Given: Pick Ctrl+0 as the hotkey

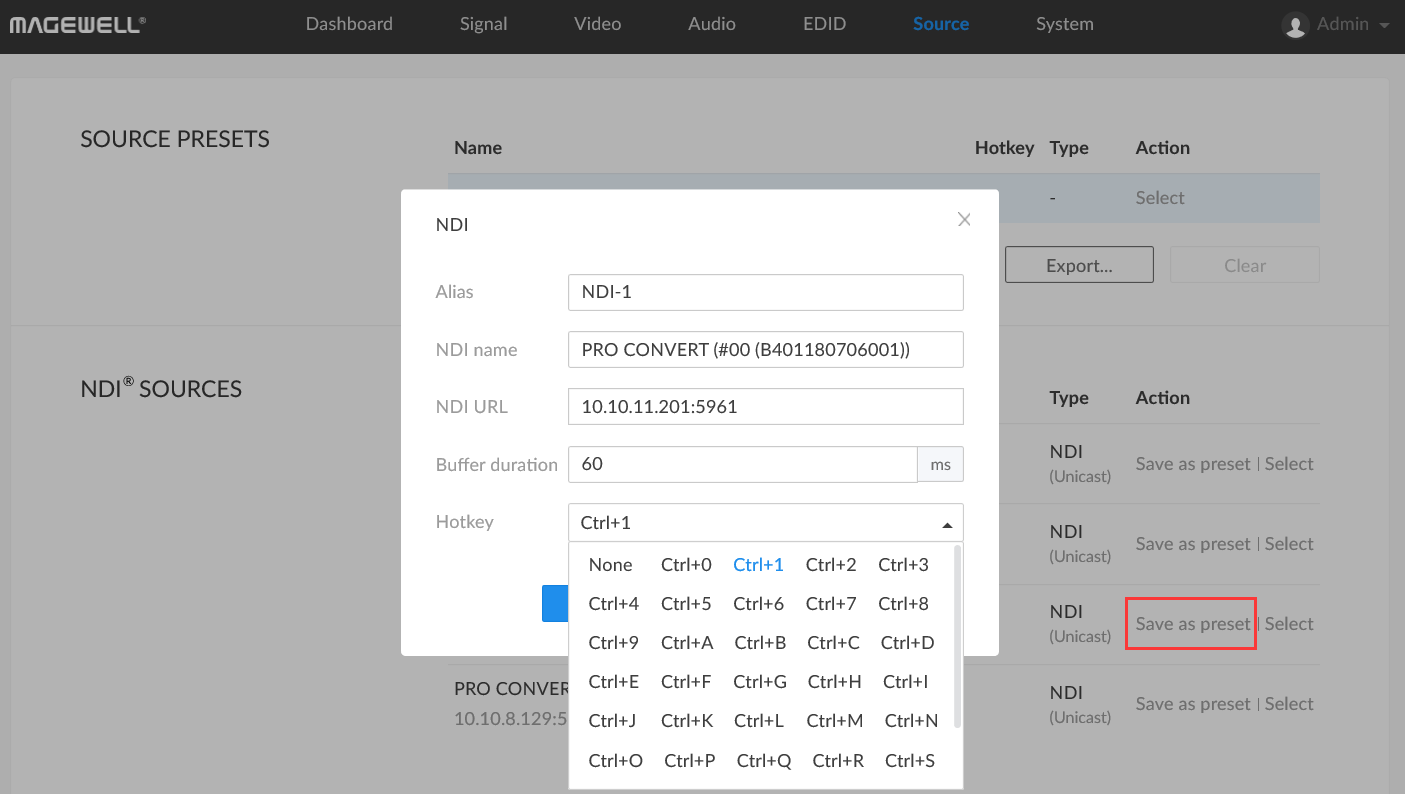Looking at the screenshot, I should [x=686, y=565].
